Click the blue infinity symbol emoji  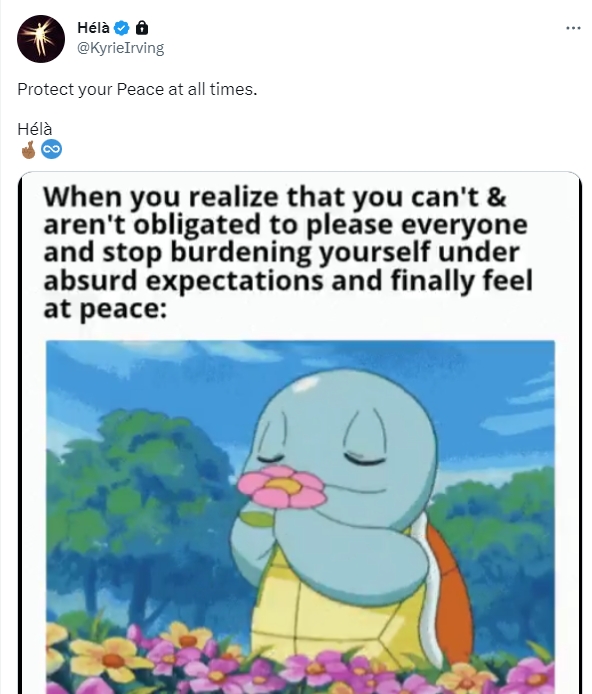point(51,150)
